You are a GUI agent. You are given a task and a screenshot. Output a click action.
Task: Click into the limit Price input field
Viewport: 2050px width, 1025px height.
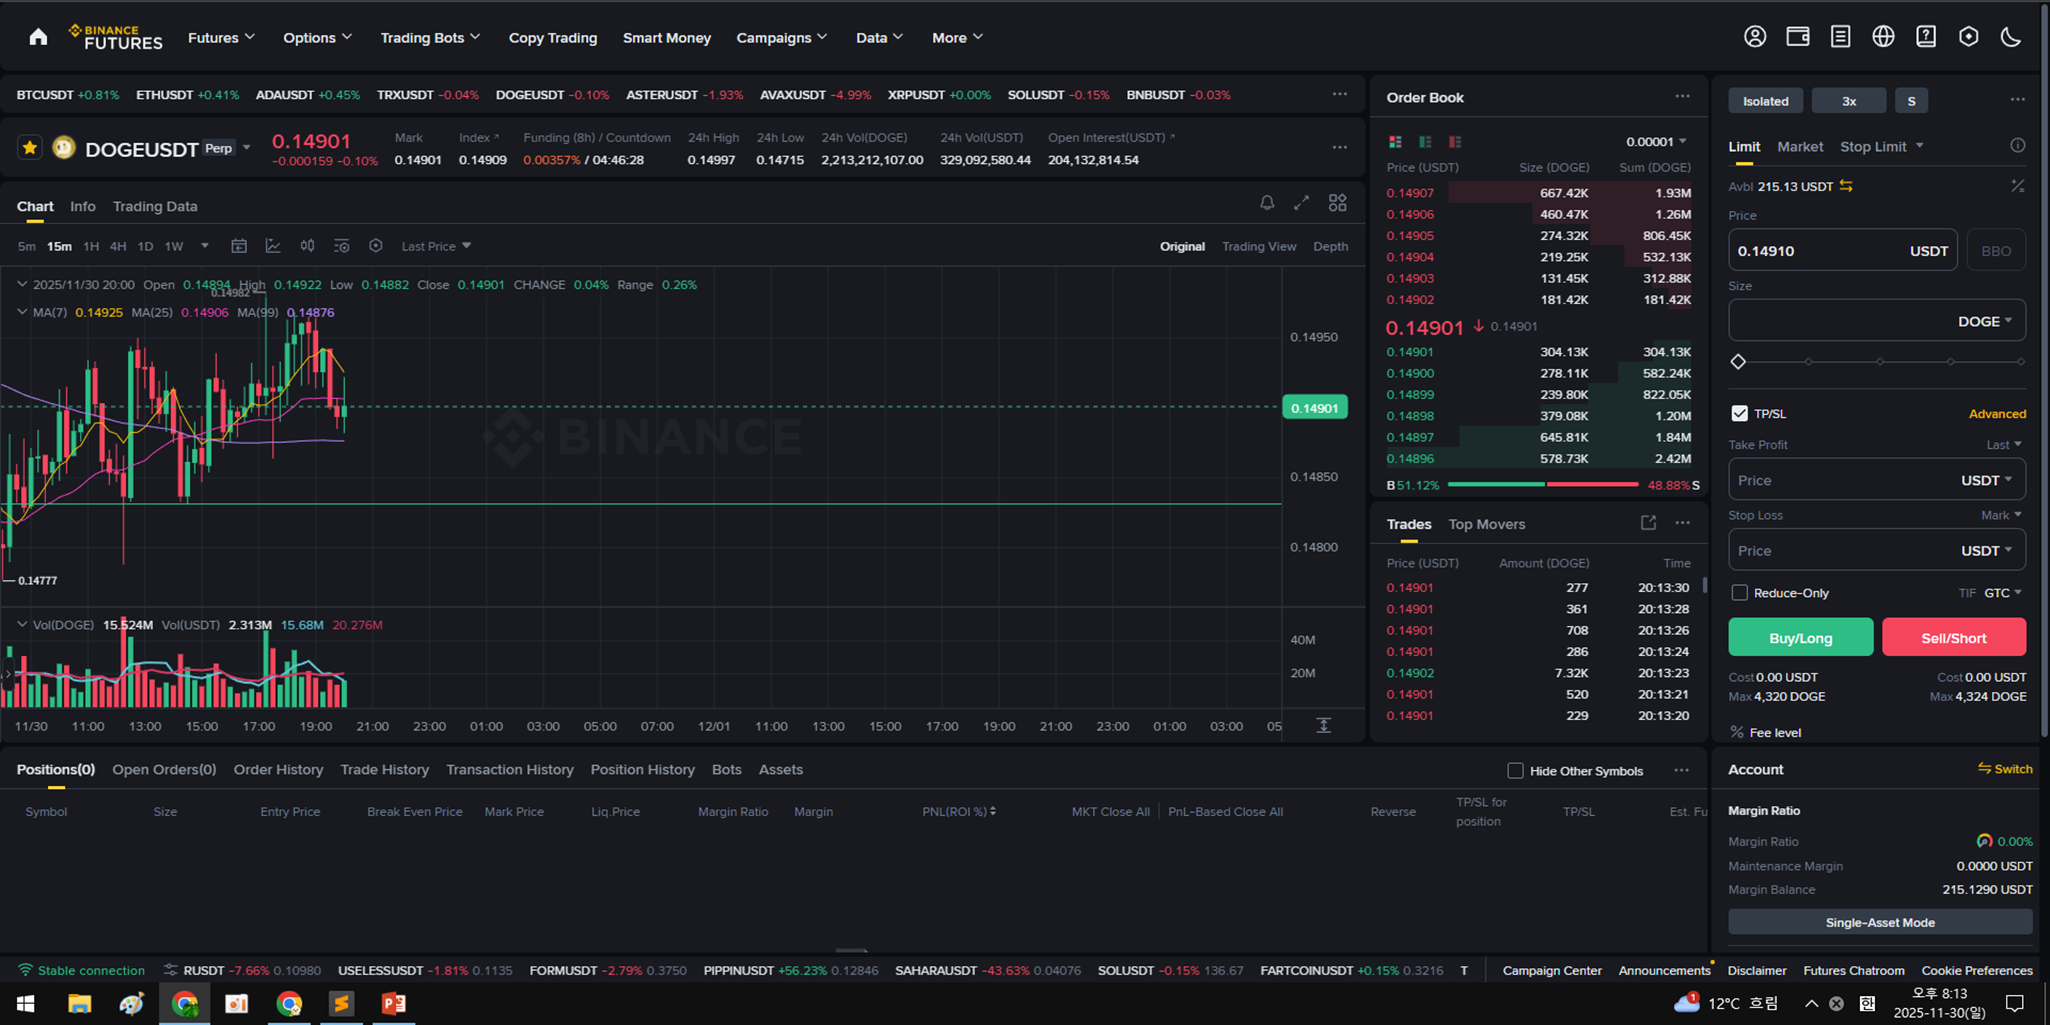pos(1843,251)
